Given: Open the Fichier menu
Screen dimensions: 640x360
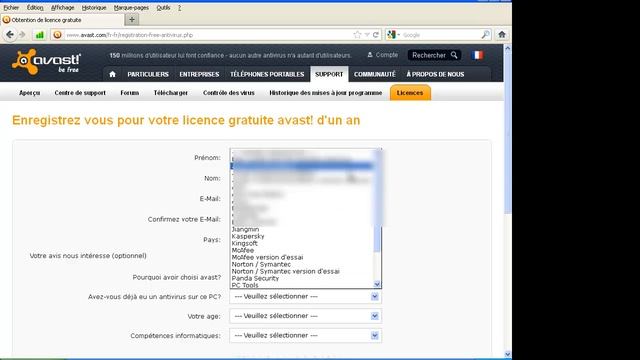Looking at the screenshot, I should (11, 8).
